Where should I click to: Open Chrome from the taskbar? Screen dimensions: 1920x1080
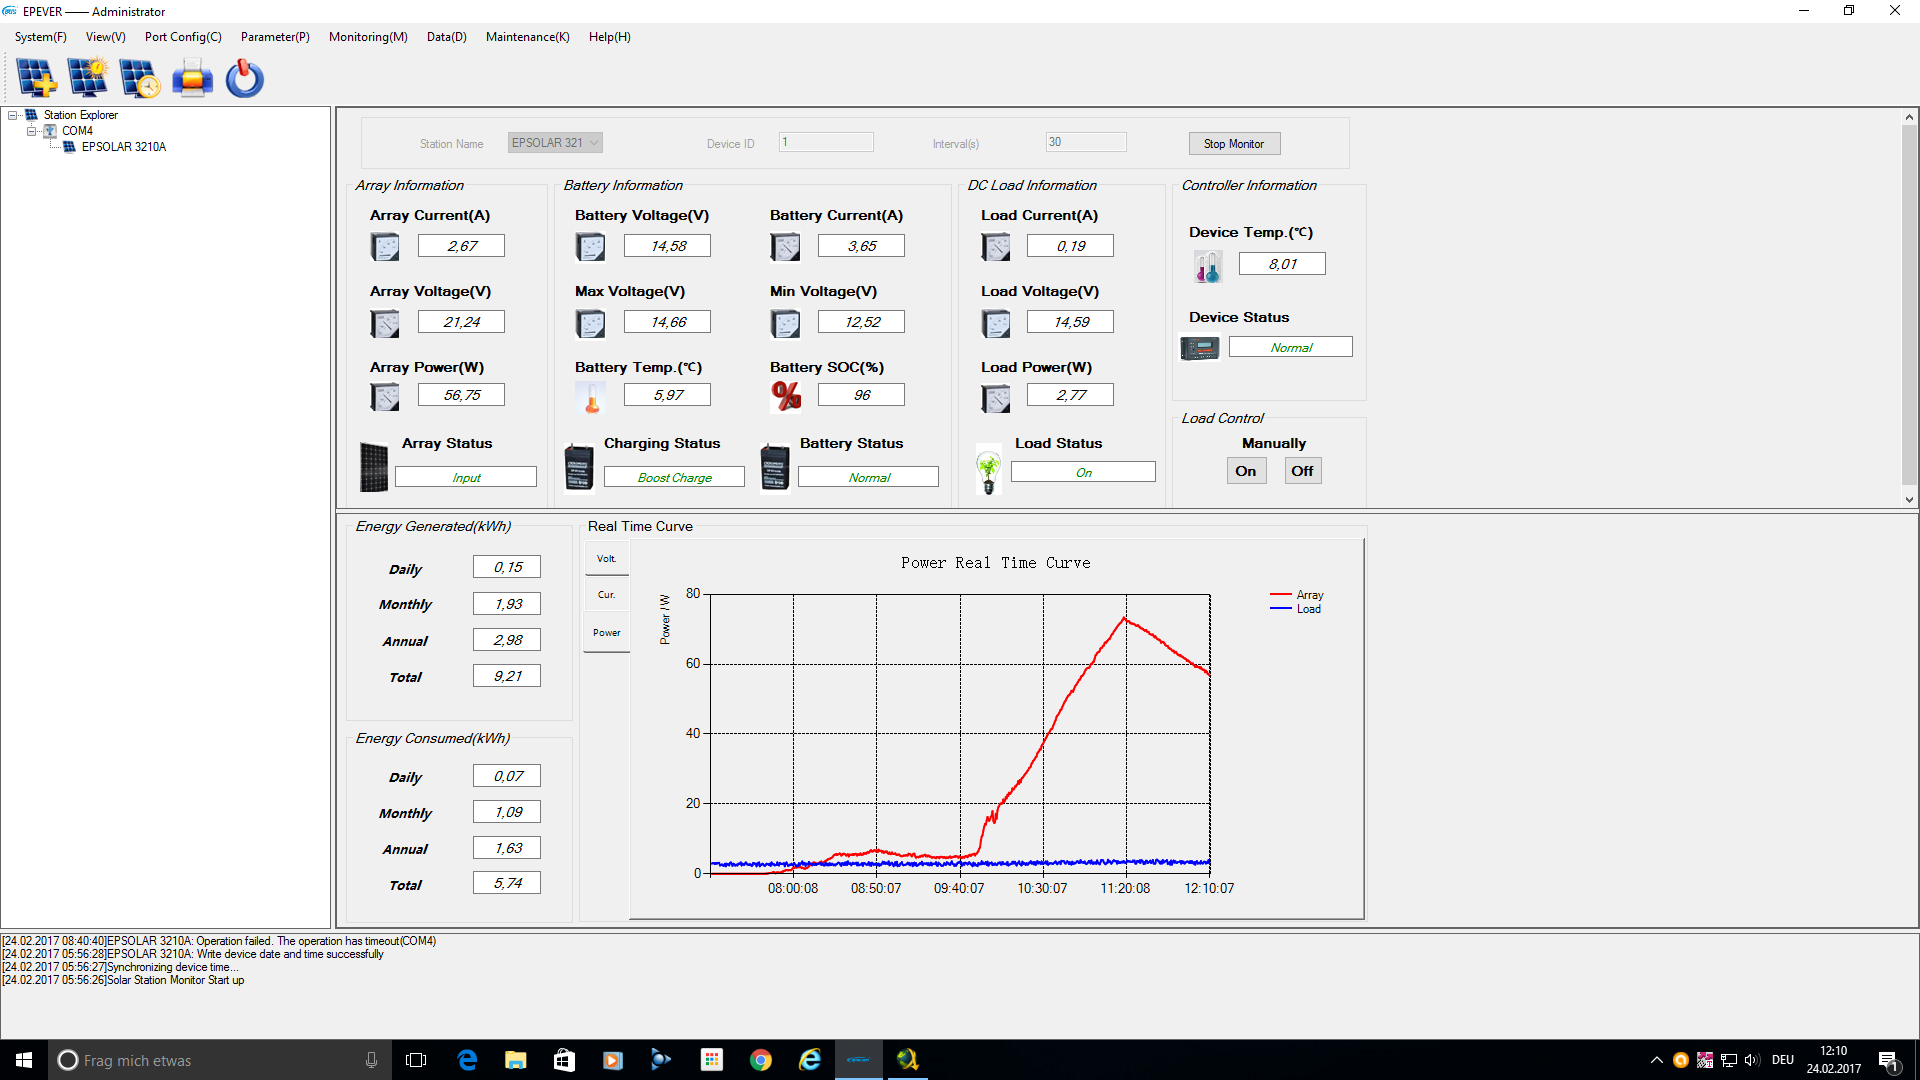(760, 1060)
